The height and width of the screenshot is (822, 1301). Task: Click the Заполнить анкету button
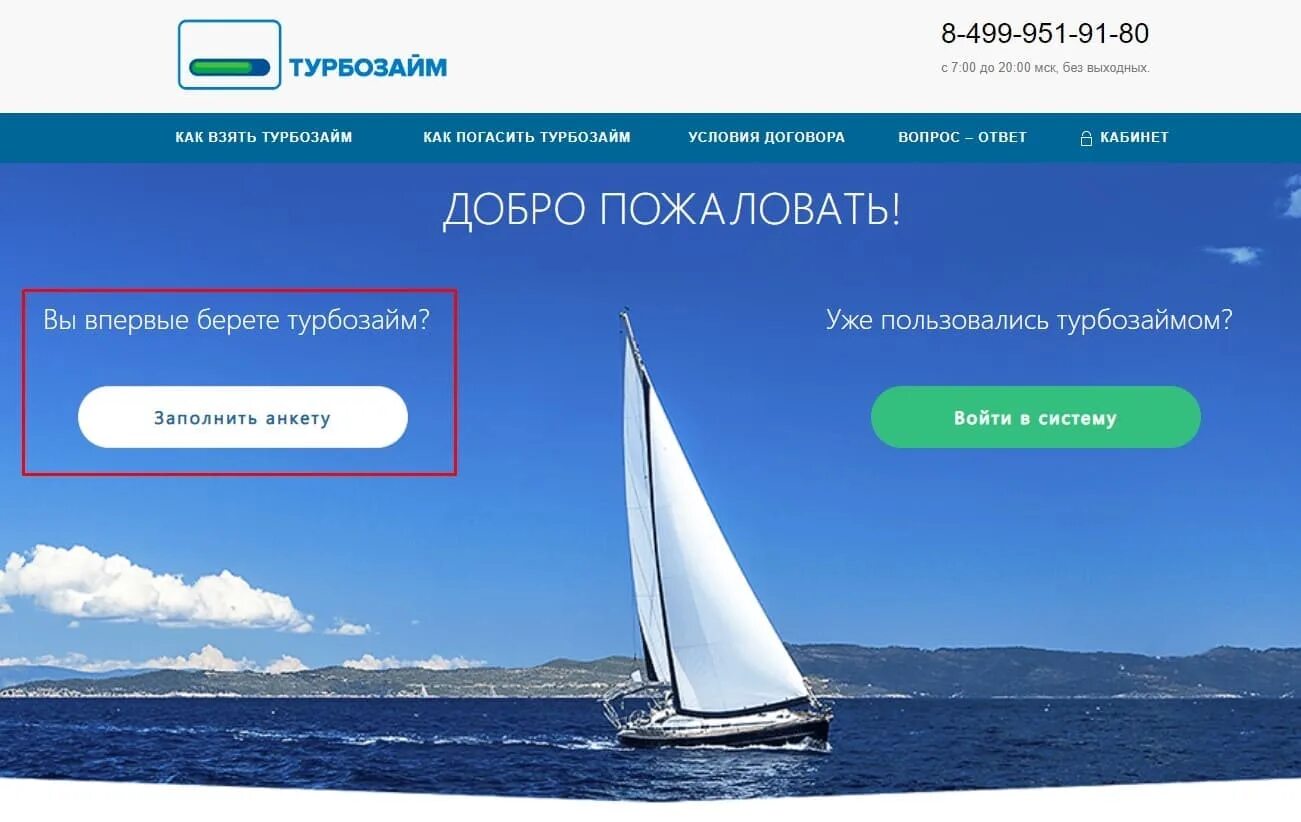tap(243, 417)
